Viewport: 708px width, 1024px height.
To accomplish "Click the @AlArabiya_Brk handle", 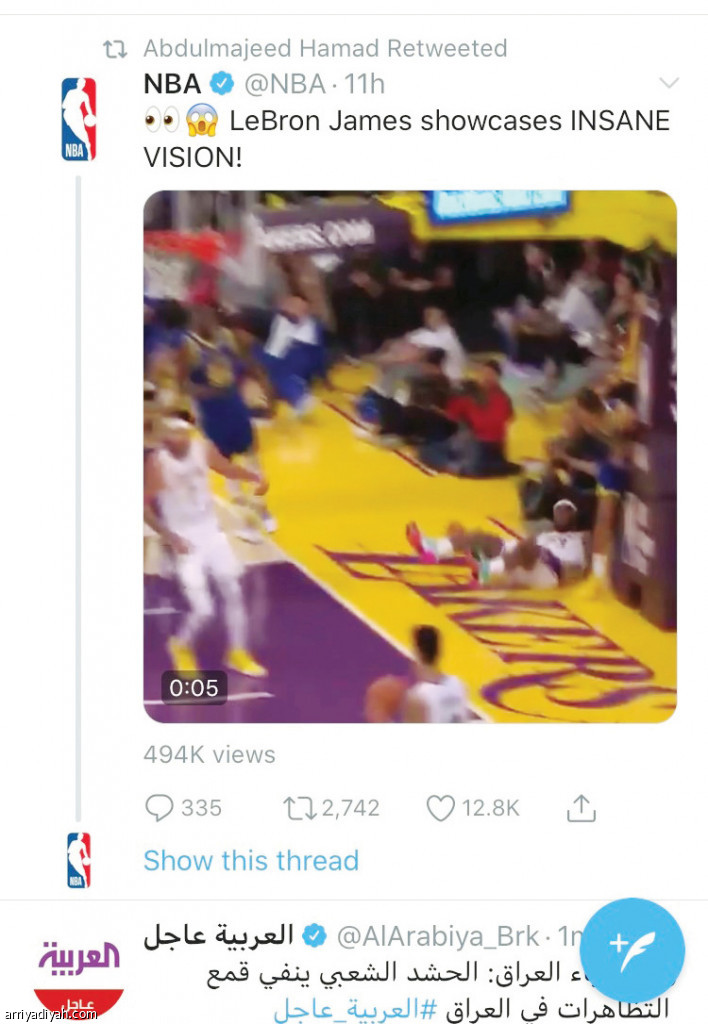I will click(x=439, y=936).
